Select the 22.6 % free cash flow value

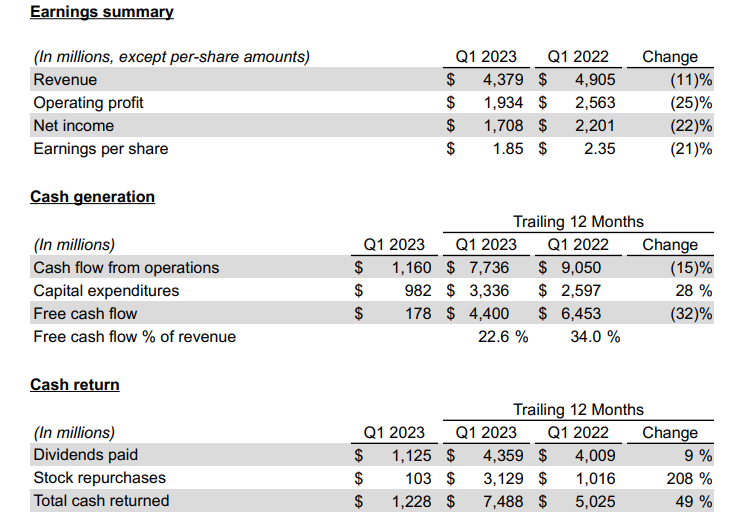click(504, 337)
